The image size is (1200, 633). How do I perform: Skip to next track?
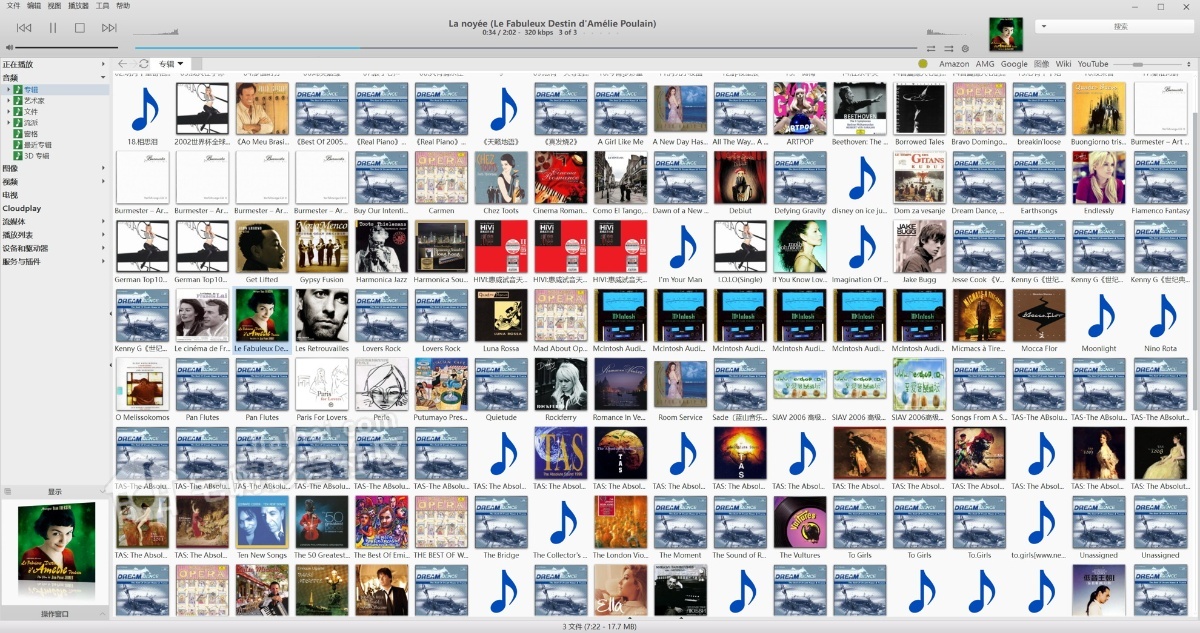click(x=109, y=28)
